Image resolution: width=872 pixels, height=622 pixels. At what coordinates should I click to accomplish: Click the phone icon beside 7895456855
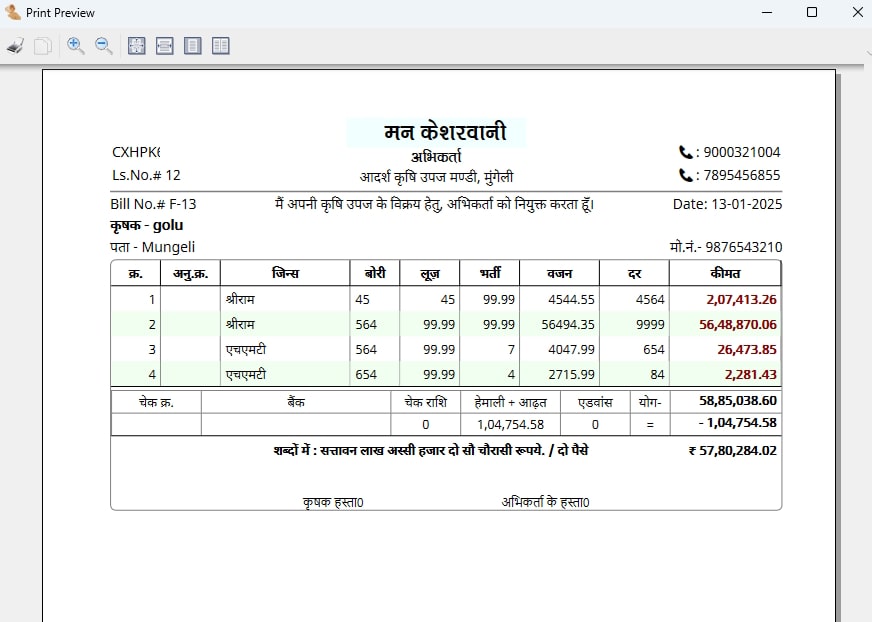pos(685,175)
